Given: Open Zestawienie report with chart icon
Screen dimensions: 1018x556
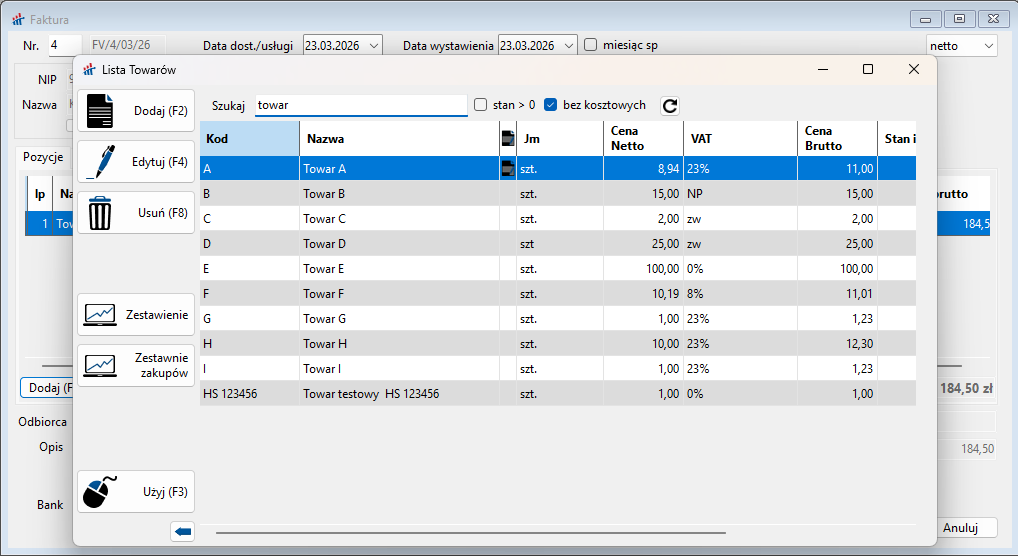Looking at the screenshot, I should pos(135,314).
